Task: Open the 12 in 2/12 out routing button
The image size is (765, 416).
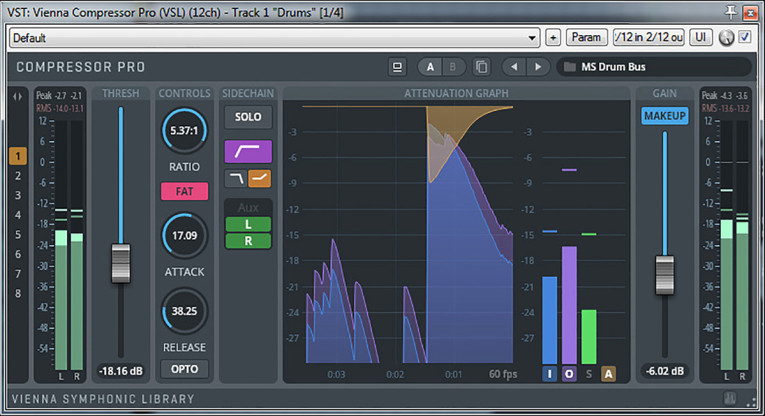Action: click(648, 38)
